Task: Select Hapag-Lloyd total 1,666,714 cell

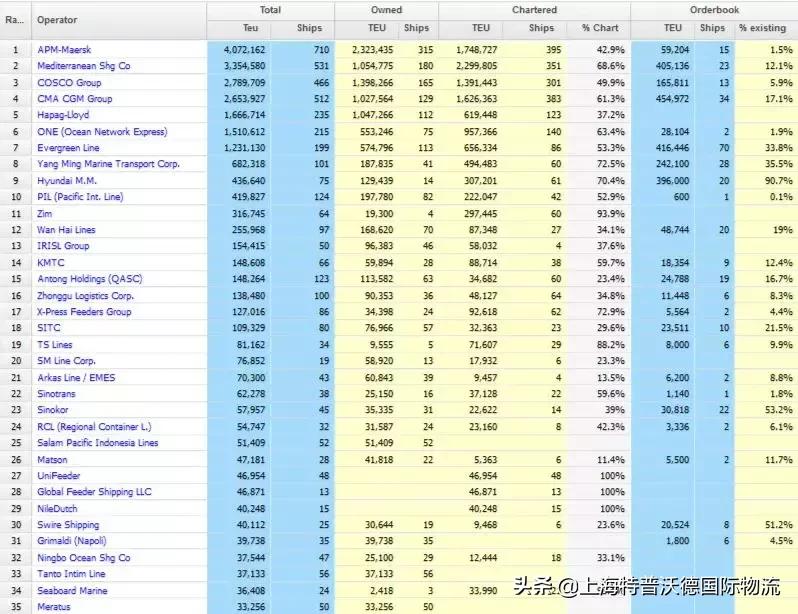Action: tap(239, 115)
